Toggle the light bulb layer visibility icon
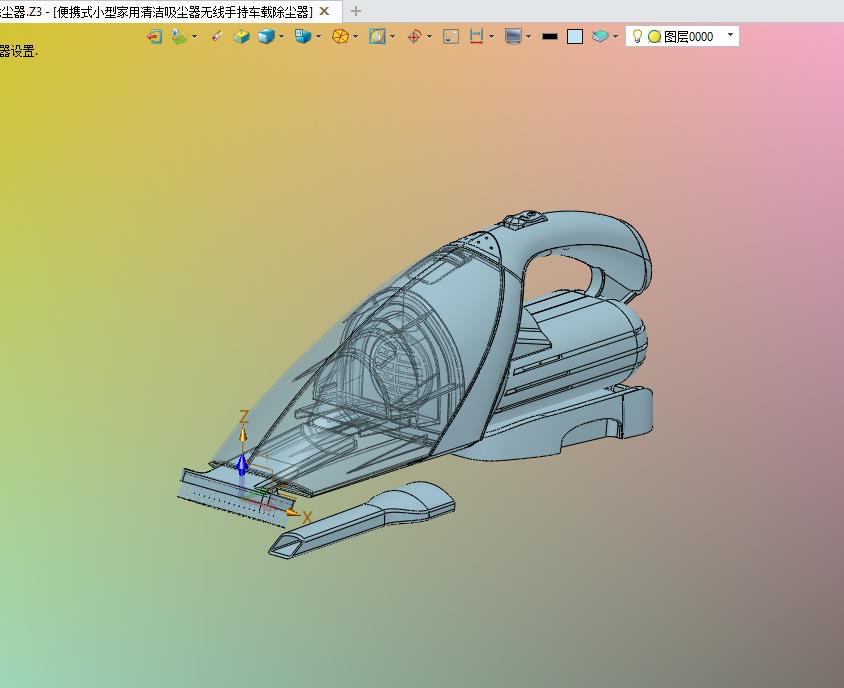This screenshot has height=688, width=844. point(637,36)
